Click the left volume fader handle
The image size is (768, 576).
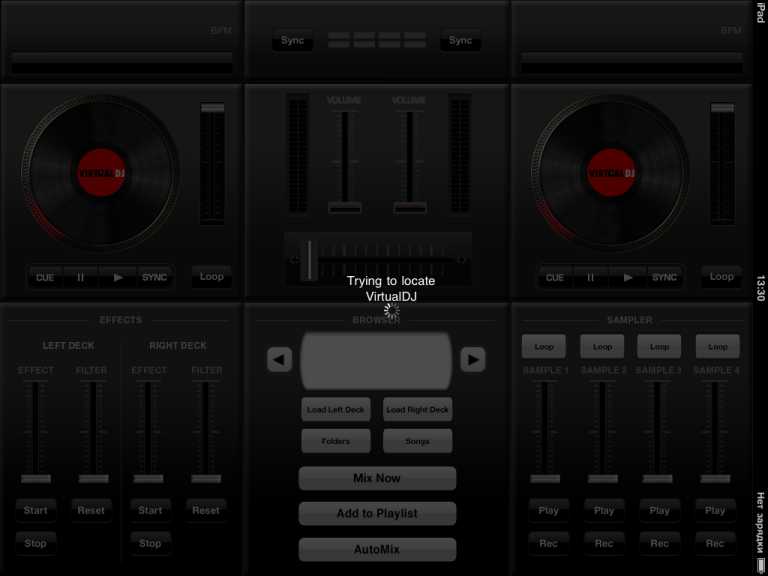coord(345,208)
